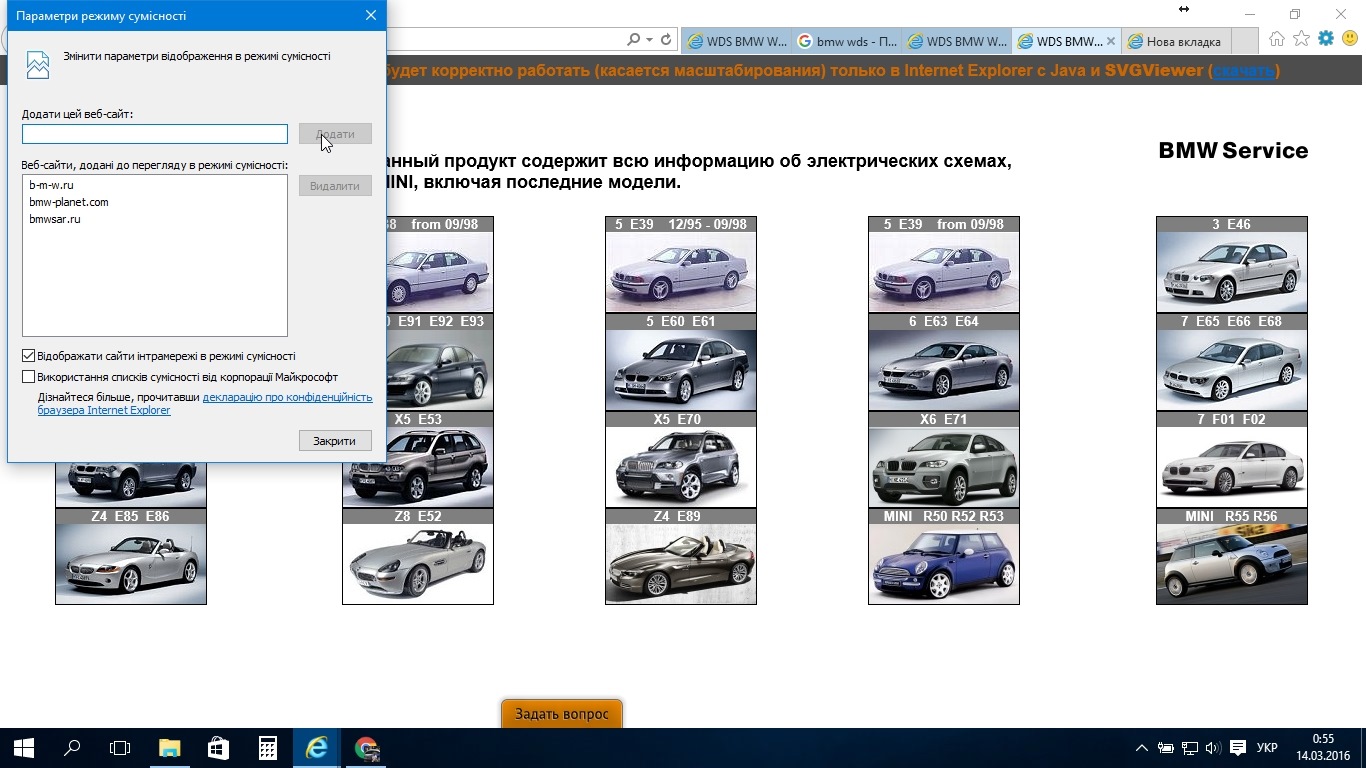The width and height of the screenshot is (1366, 768).
Task: Open the Z8 E52 car thumbnail
Action: (x=418, y=556)
